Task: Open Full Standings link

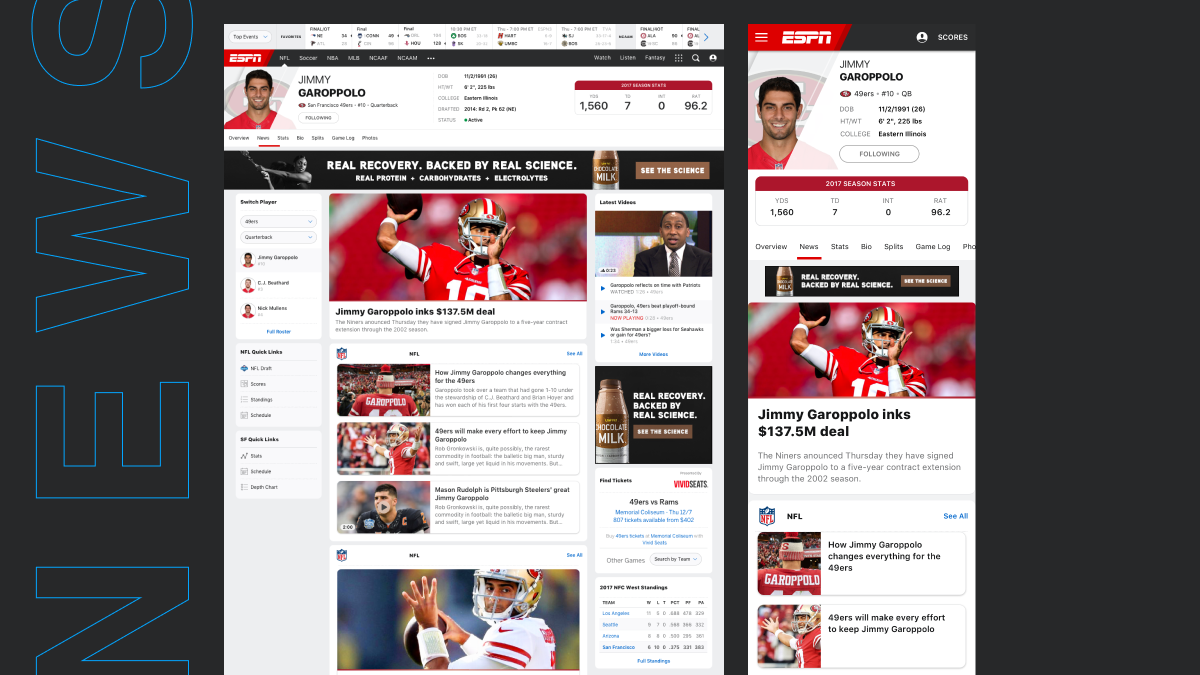Action: 653,661
